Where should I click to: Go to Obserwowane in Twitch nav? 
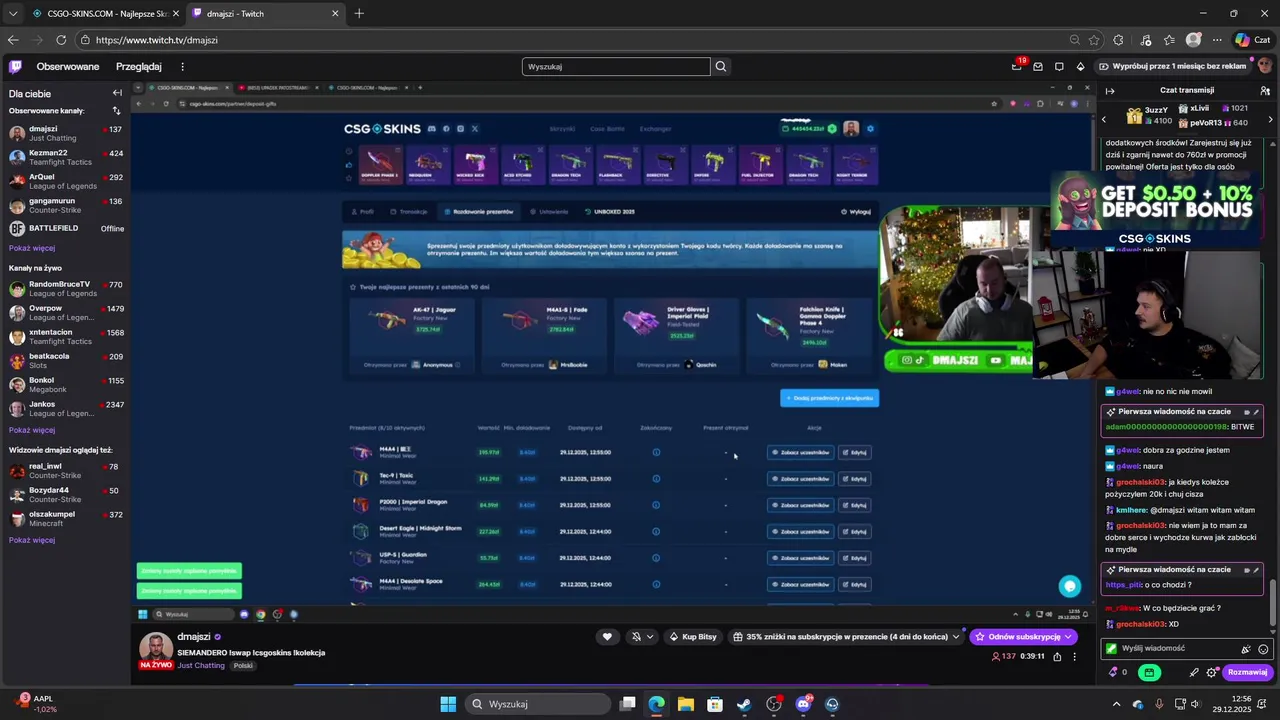68,67
